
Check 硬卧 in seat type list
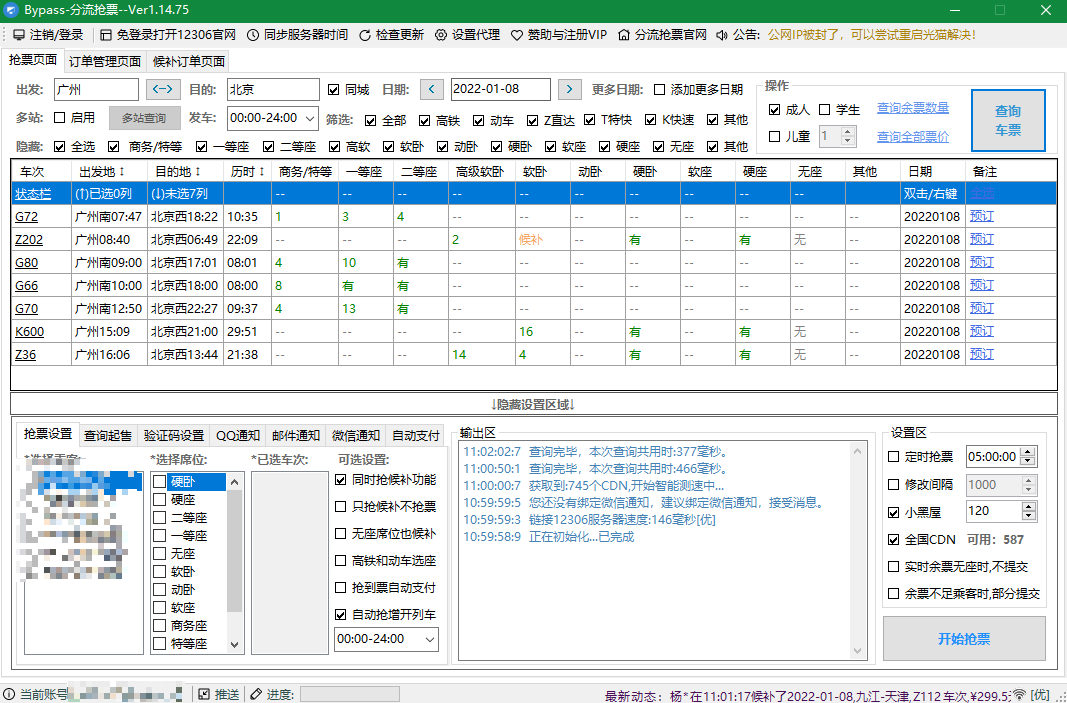click(x=159, y=482)
